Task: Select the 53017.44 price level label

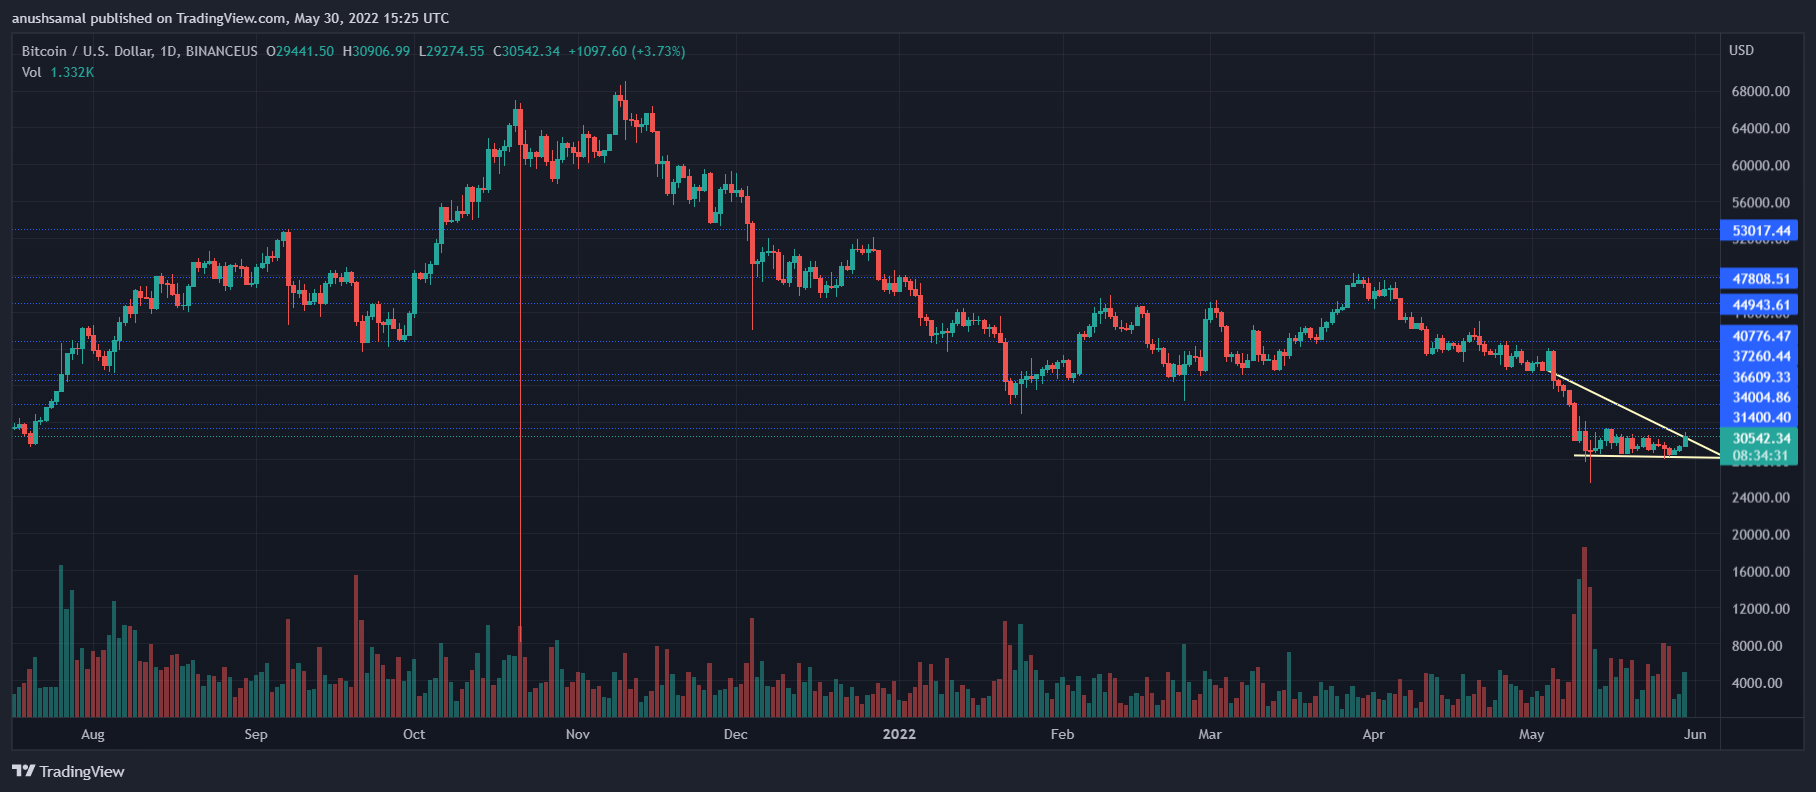Action: pyautogui.click(x=1760, y=231)
